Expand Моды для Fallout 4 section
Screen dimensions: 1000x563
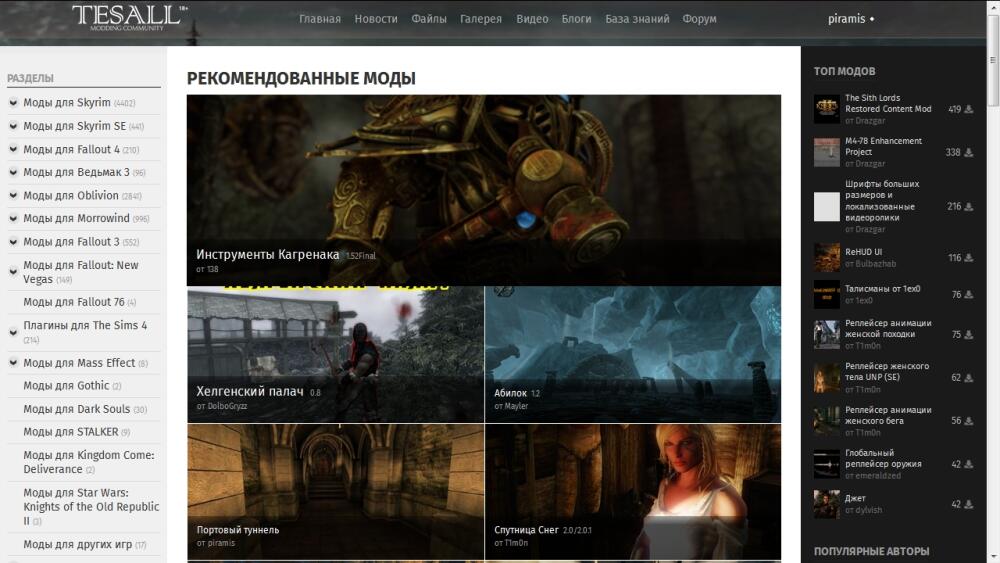click(x=13, y=149)
